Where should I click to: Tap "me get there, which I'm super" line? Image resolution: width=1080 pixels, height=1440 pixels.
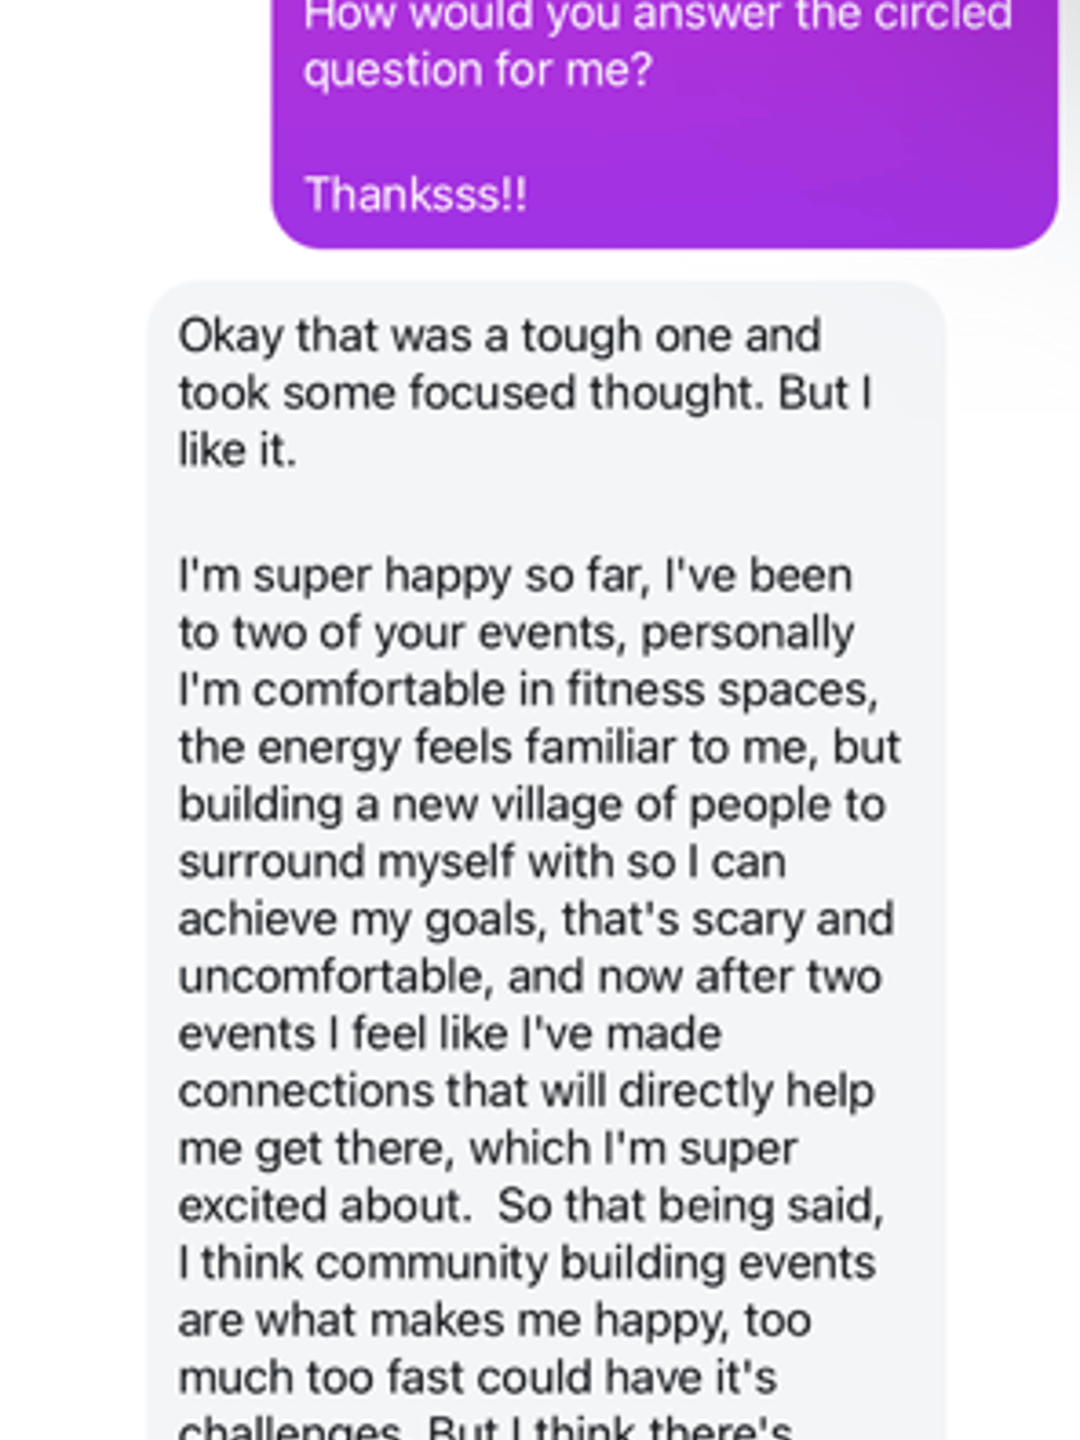488,1149
